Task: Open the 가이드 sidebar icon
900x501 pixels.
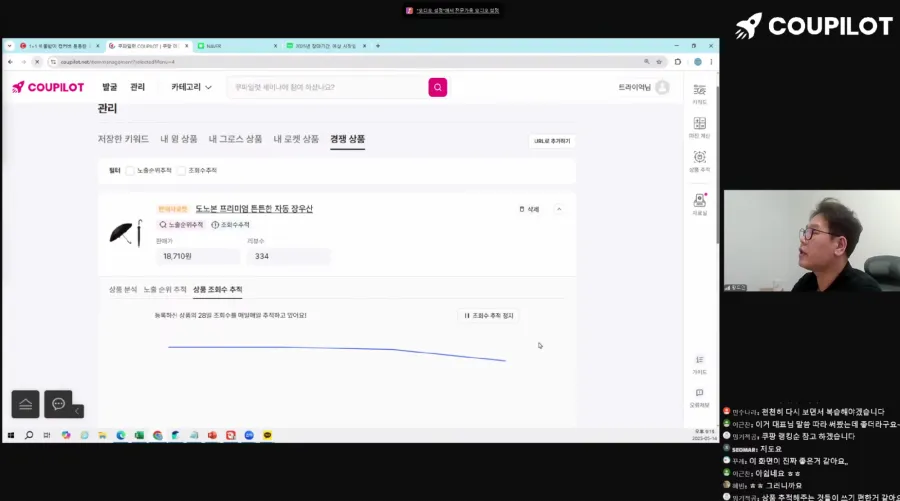Action: coord(699,364)
